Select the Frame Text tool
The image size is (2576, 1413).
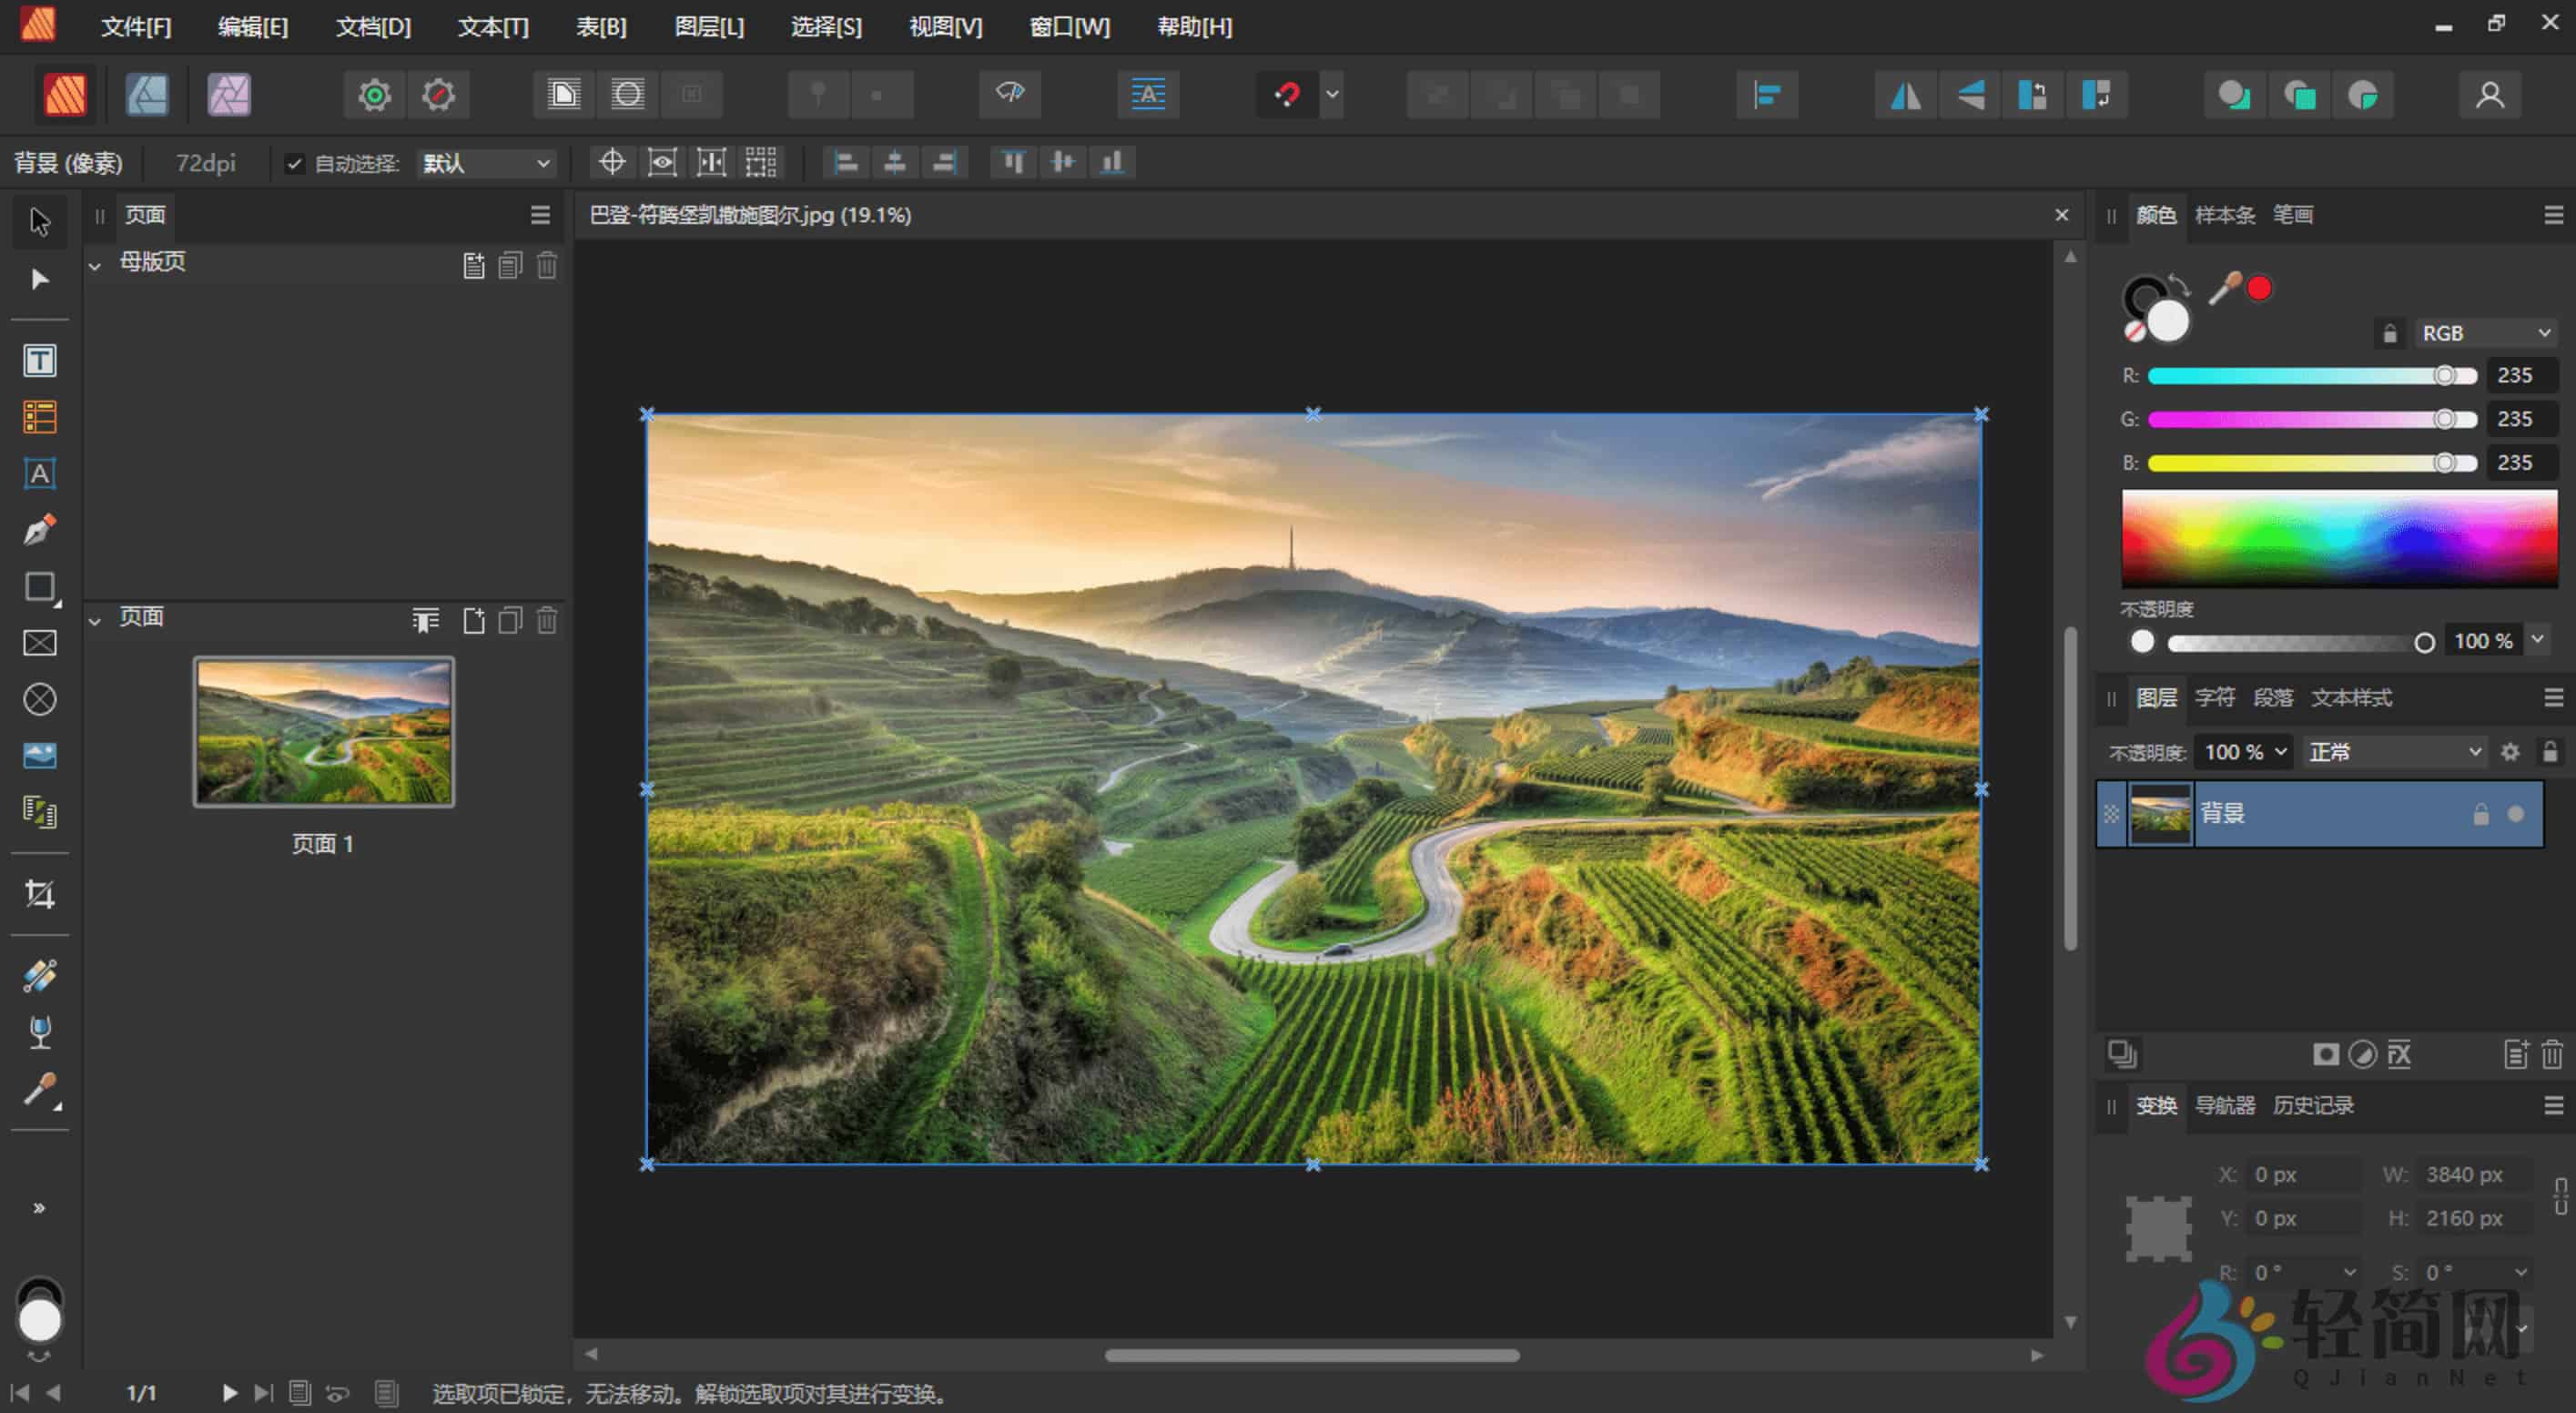click(40, 360)
